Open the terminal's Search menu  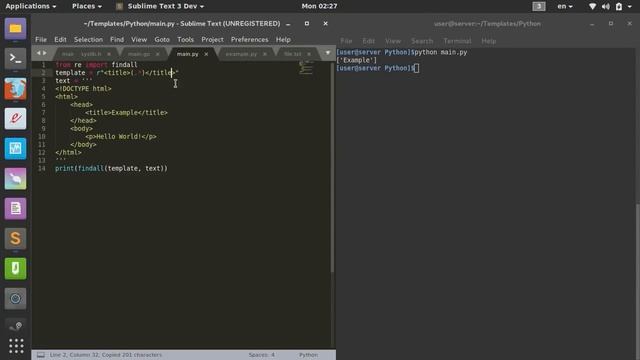[x=422, y=41]
